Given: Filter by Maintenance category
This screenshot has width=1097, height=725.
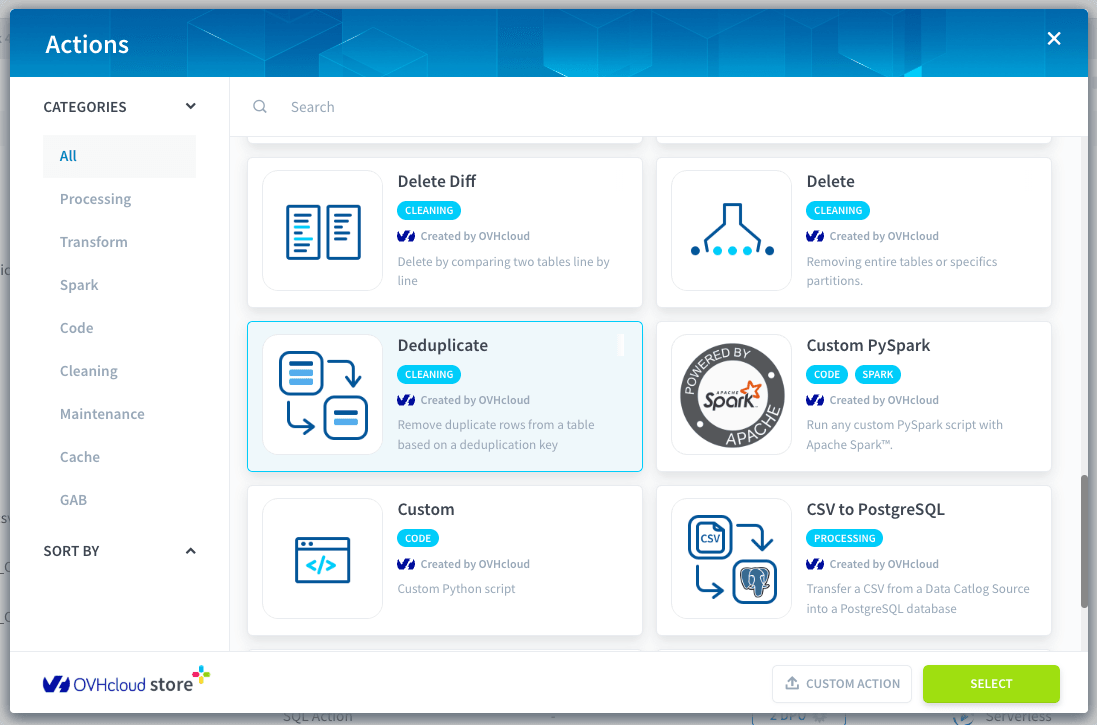Looking at the screenshot, I should pyautogui.click(x=102, y=414).
